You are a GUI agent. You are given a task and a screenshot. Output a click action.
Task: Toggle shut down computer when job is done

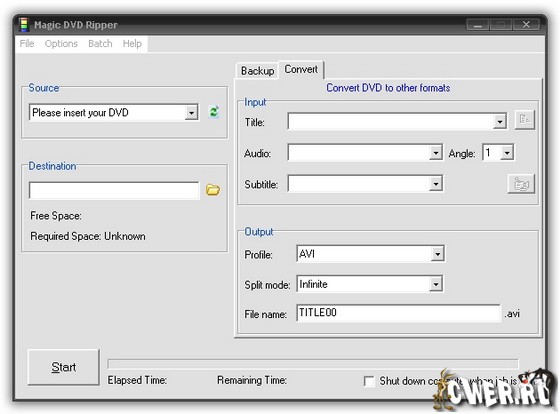coord(369,381)
